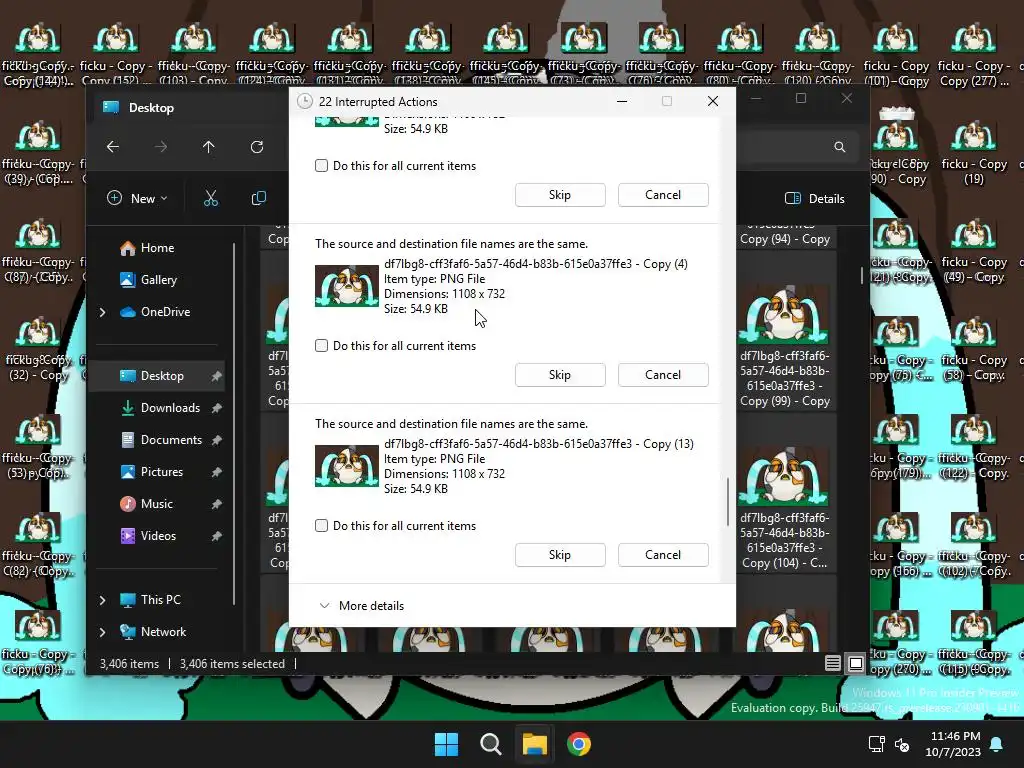Image resolution: width=1024 pixels, height=768 pixels.
Task: Unpin Desktop using its pin icon
Action: tap(216, 376)
